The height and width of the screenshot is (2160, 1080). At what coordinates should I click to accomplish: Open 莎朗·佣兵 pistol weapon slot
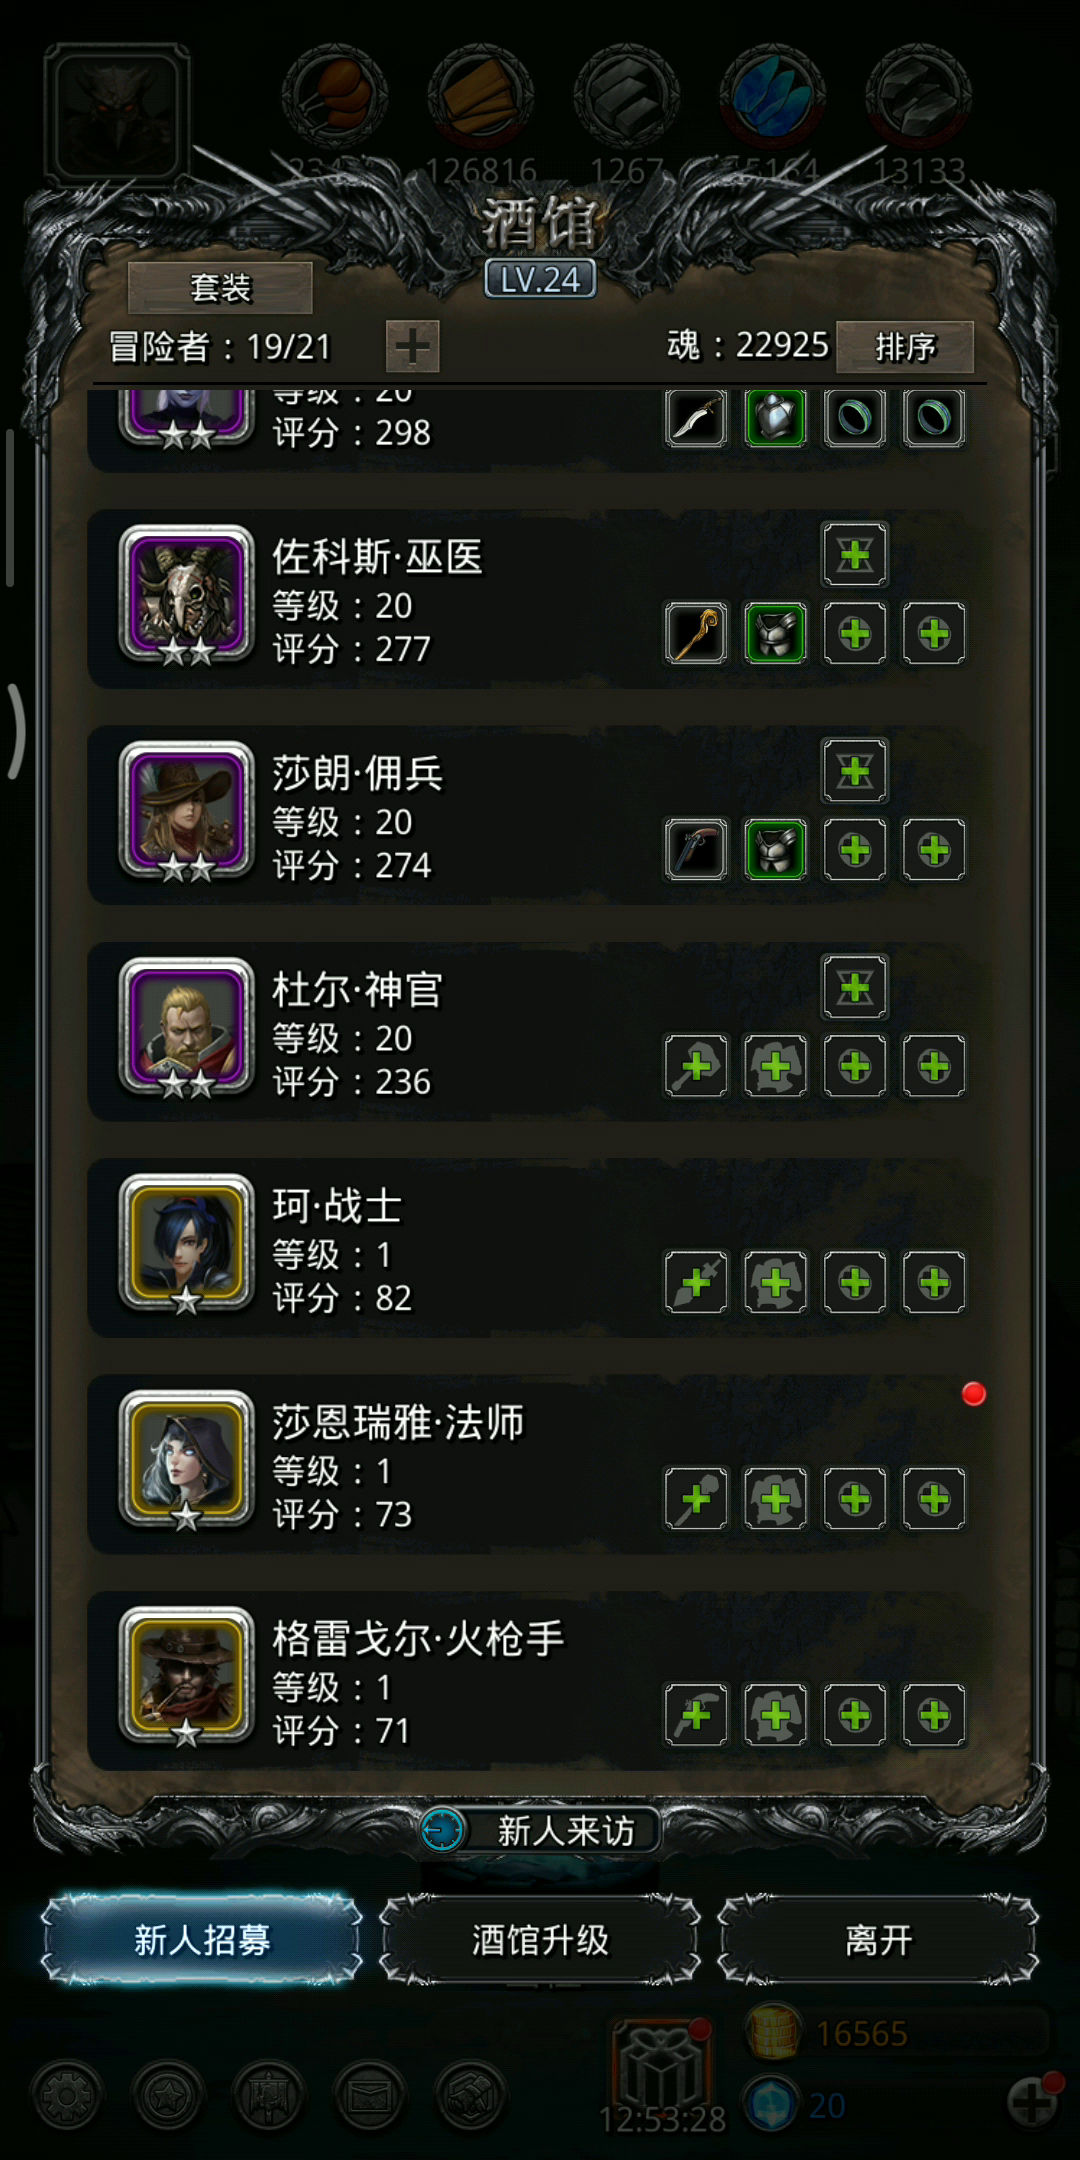[696, 850]
